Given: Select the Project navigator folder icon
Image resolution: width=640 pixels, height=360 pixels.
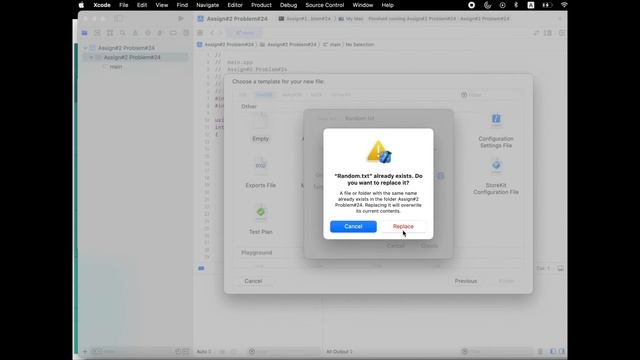Looking at the screenshot, I should coord(84,33).
